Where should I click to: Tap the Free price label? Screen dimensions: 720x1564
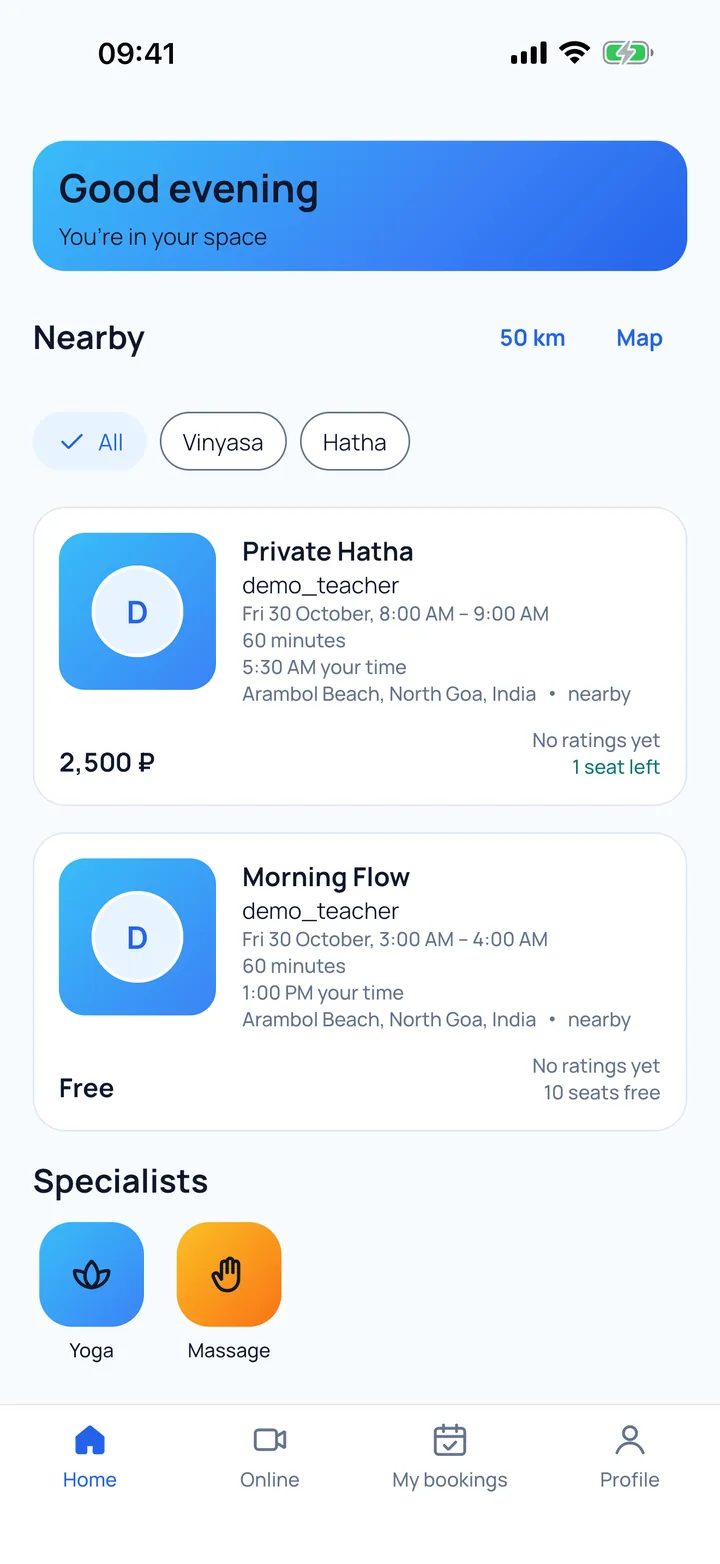click(86, 1088)
